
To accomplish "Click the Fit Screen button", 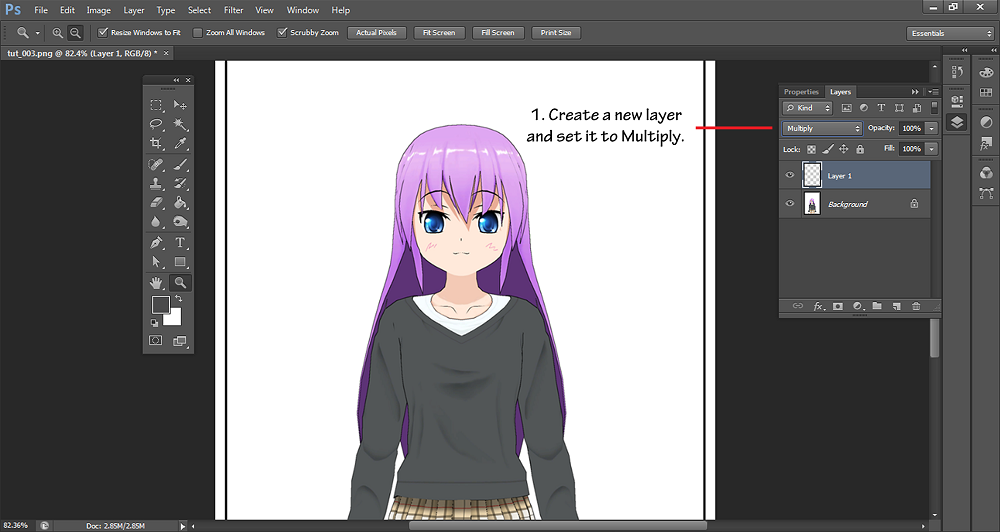I will tap(439, 33).
